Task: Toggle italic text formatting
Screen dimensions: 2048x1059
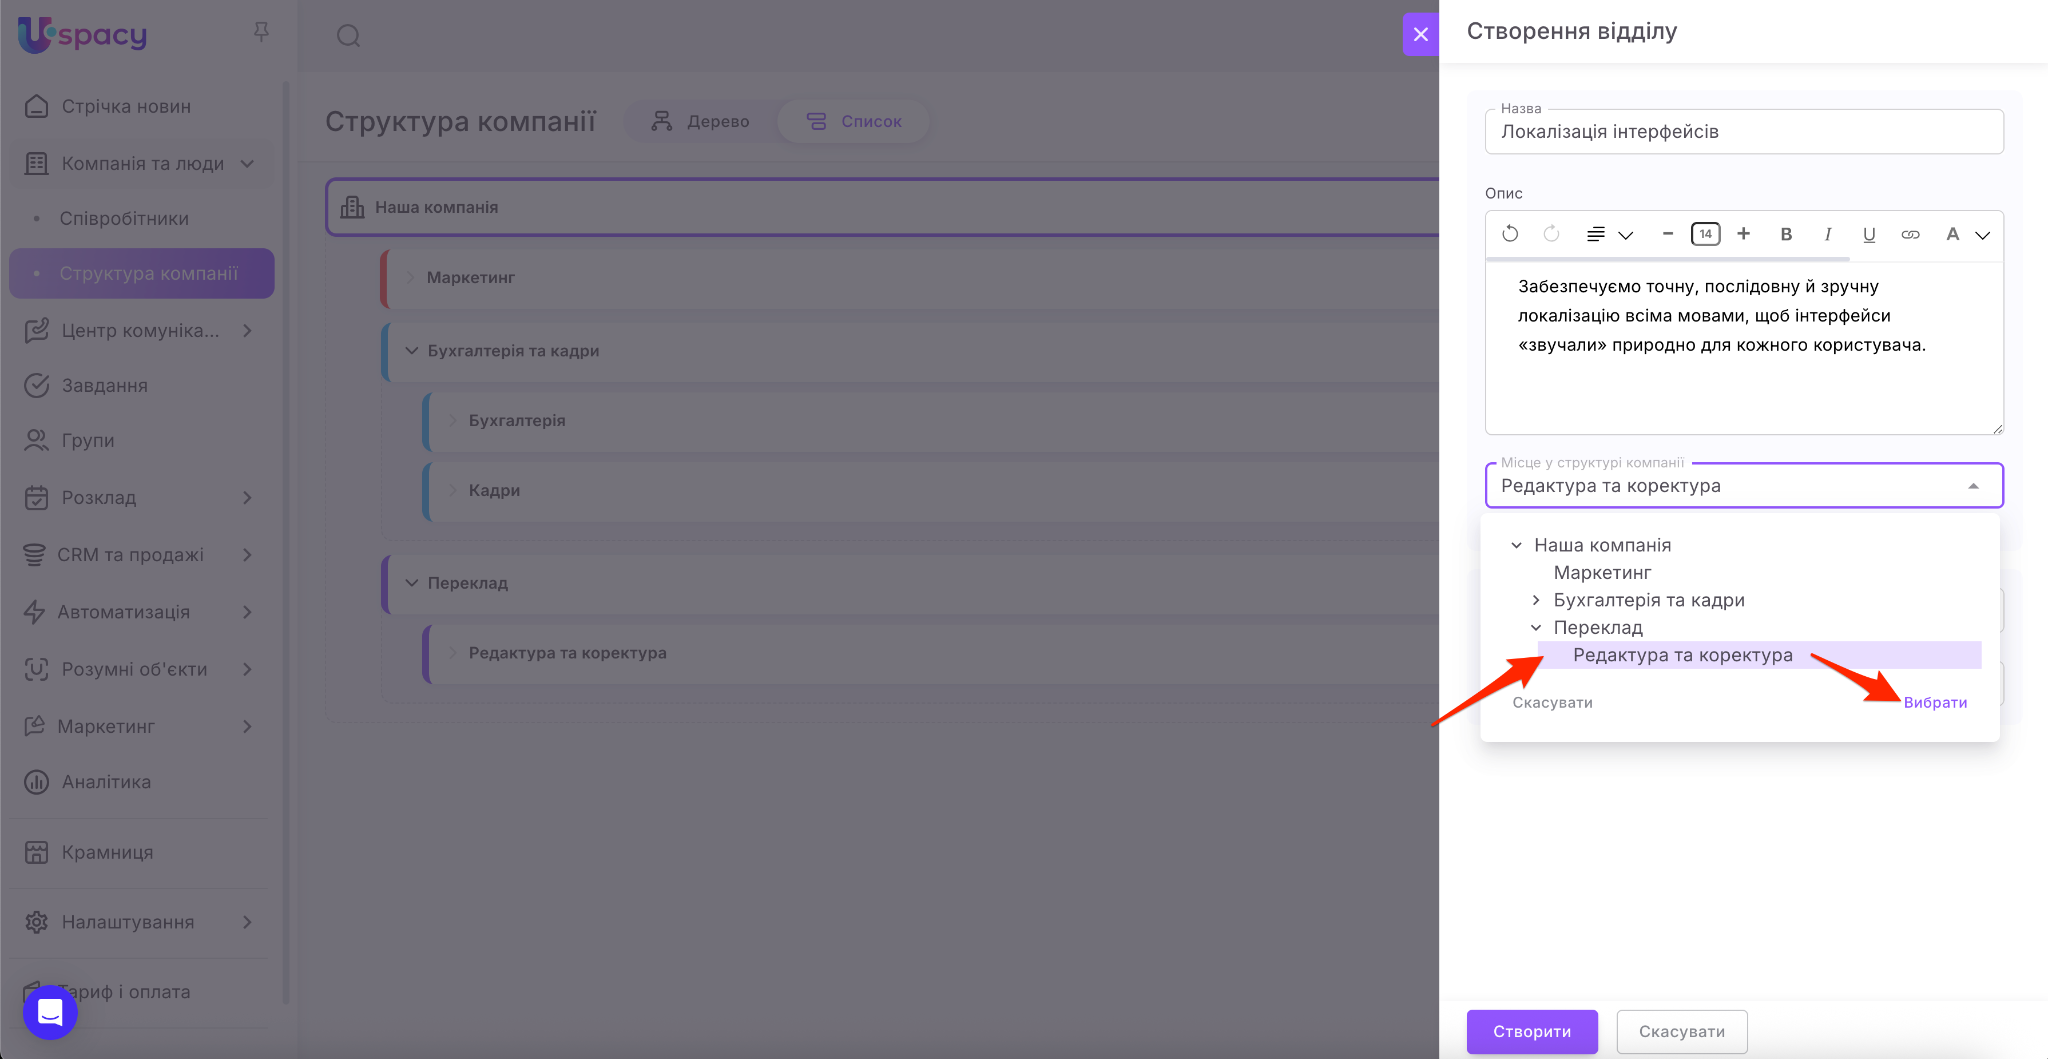Action: point(1827,234)
